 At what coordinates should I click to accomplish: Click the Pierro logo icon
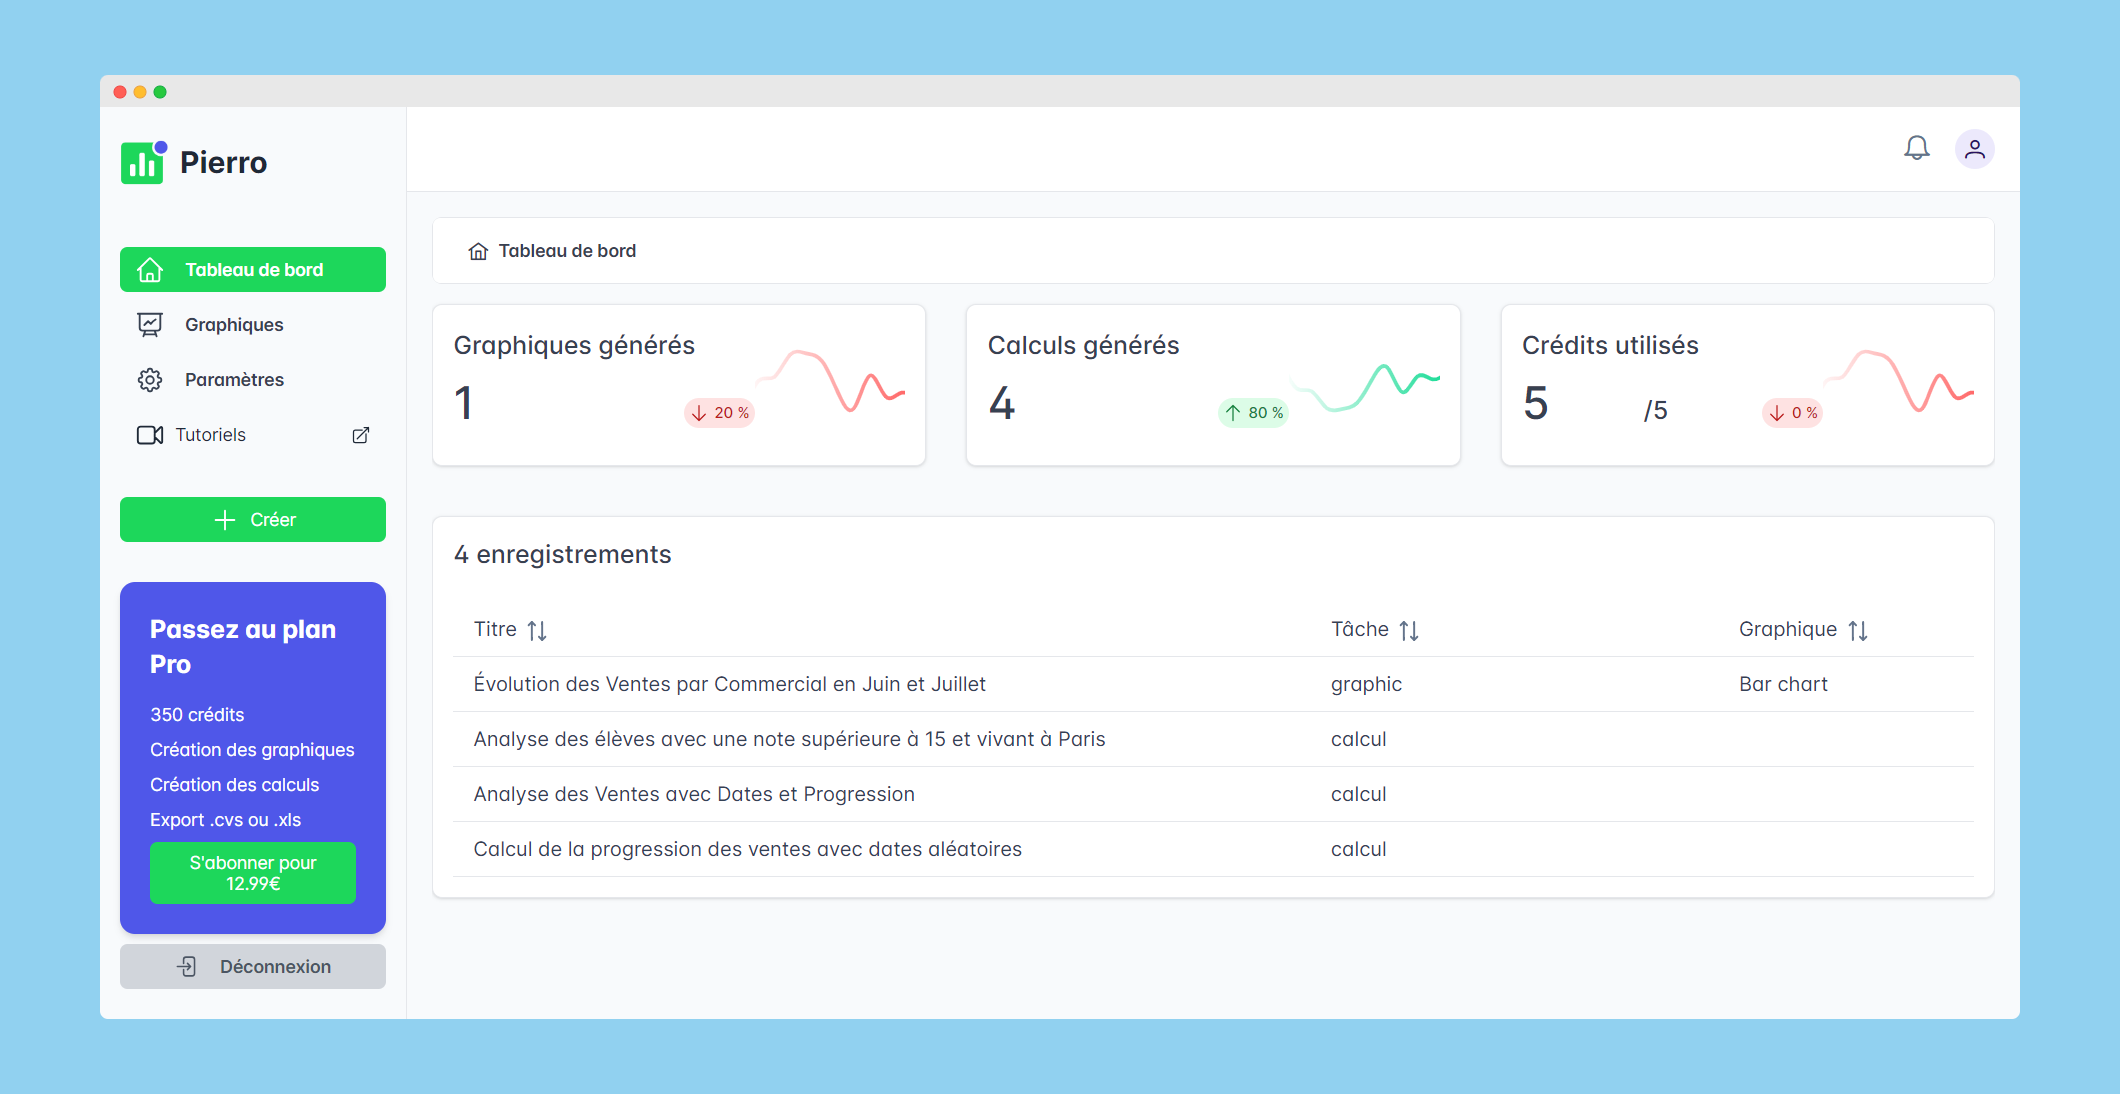[143, 162]
